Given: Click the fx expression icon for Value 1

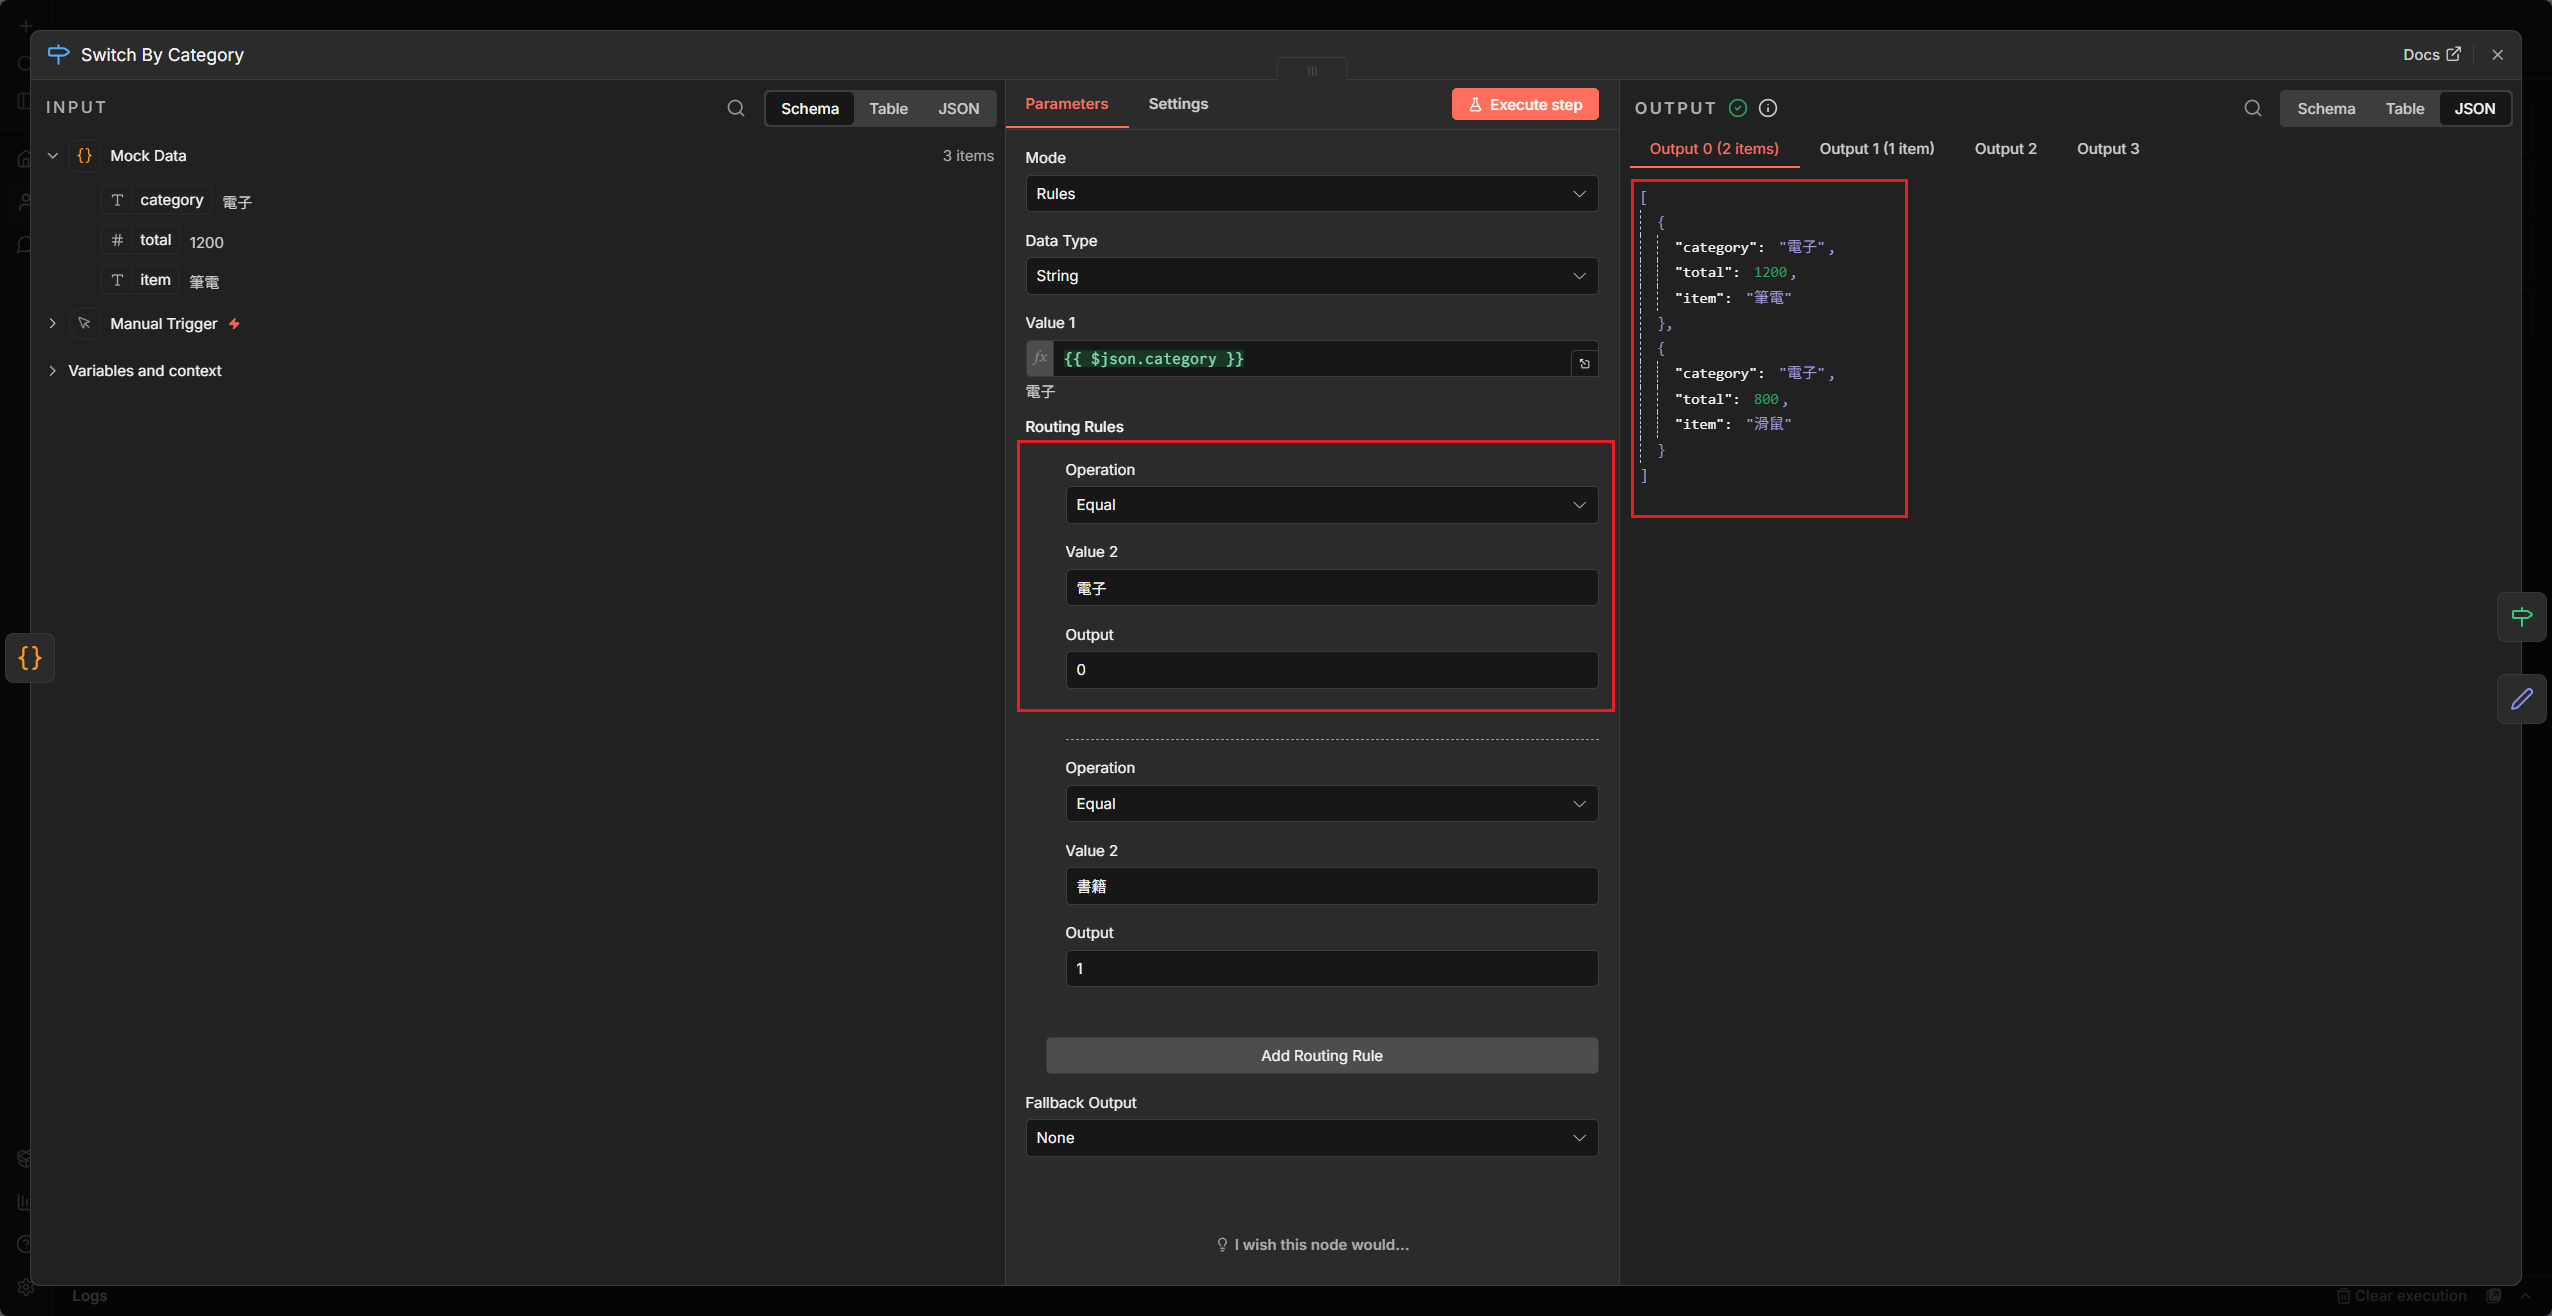Looking at the screenshot, I should (1040, 358).
